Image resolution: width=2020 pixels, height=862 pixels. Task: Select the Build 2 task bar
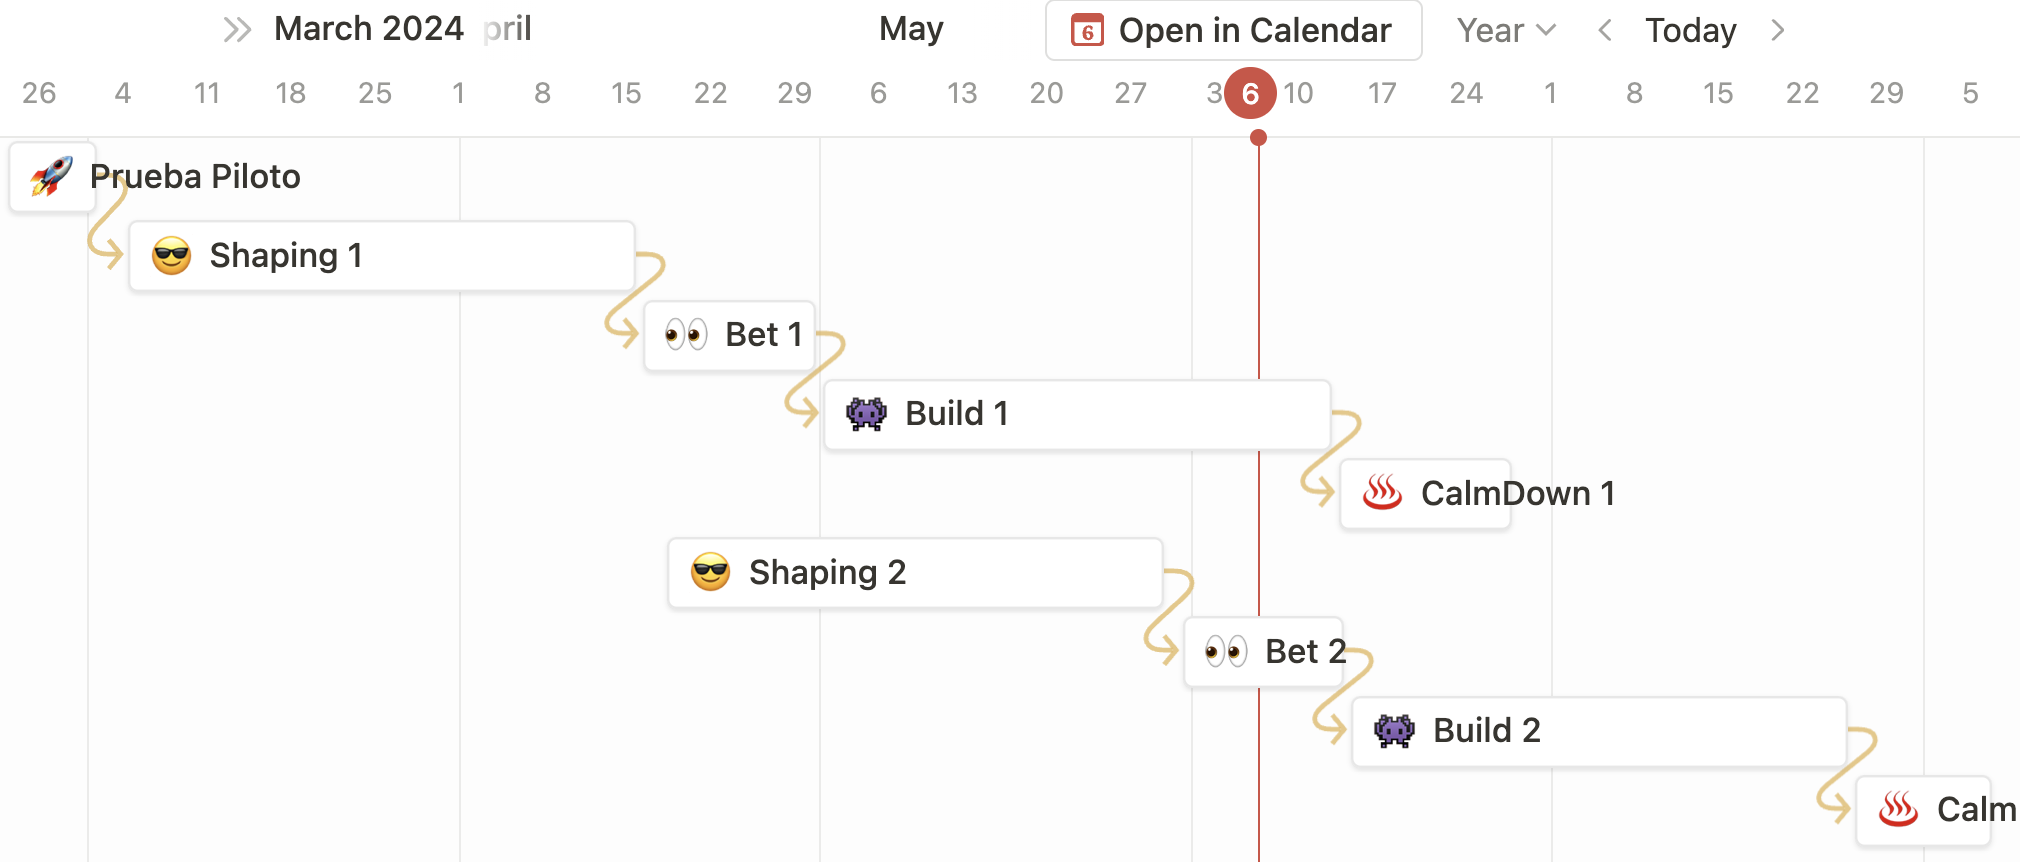1599,731
